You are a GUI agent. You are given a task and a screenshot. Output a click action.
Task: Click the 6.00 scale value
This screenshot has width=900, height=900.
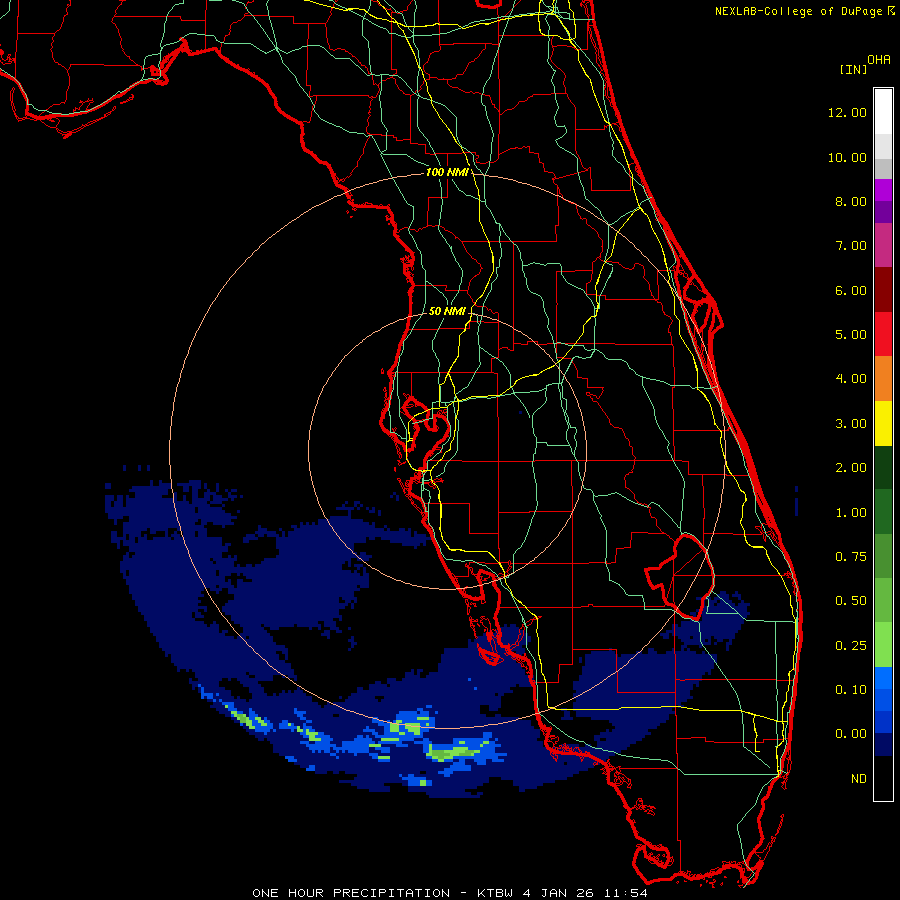[x=850, y=290]
